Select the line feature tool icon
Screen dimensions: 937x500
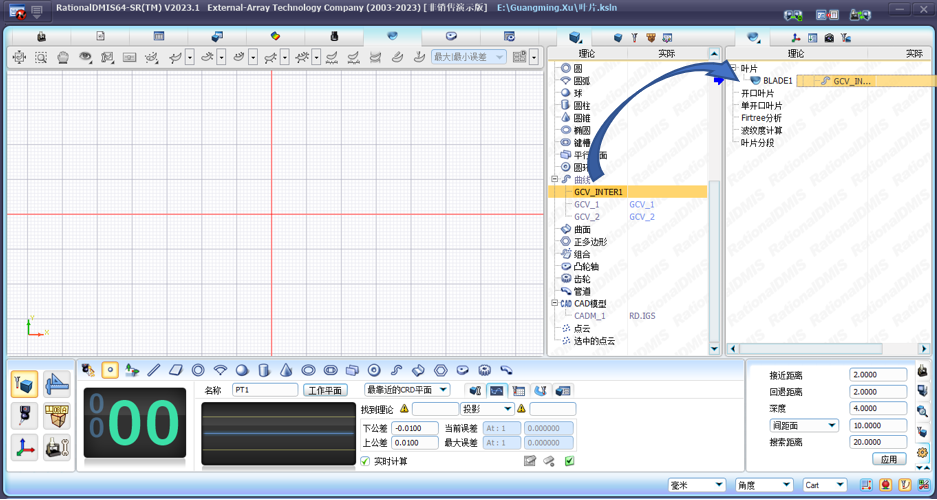pos(154,370)
